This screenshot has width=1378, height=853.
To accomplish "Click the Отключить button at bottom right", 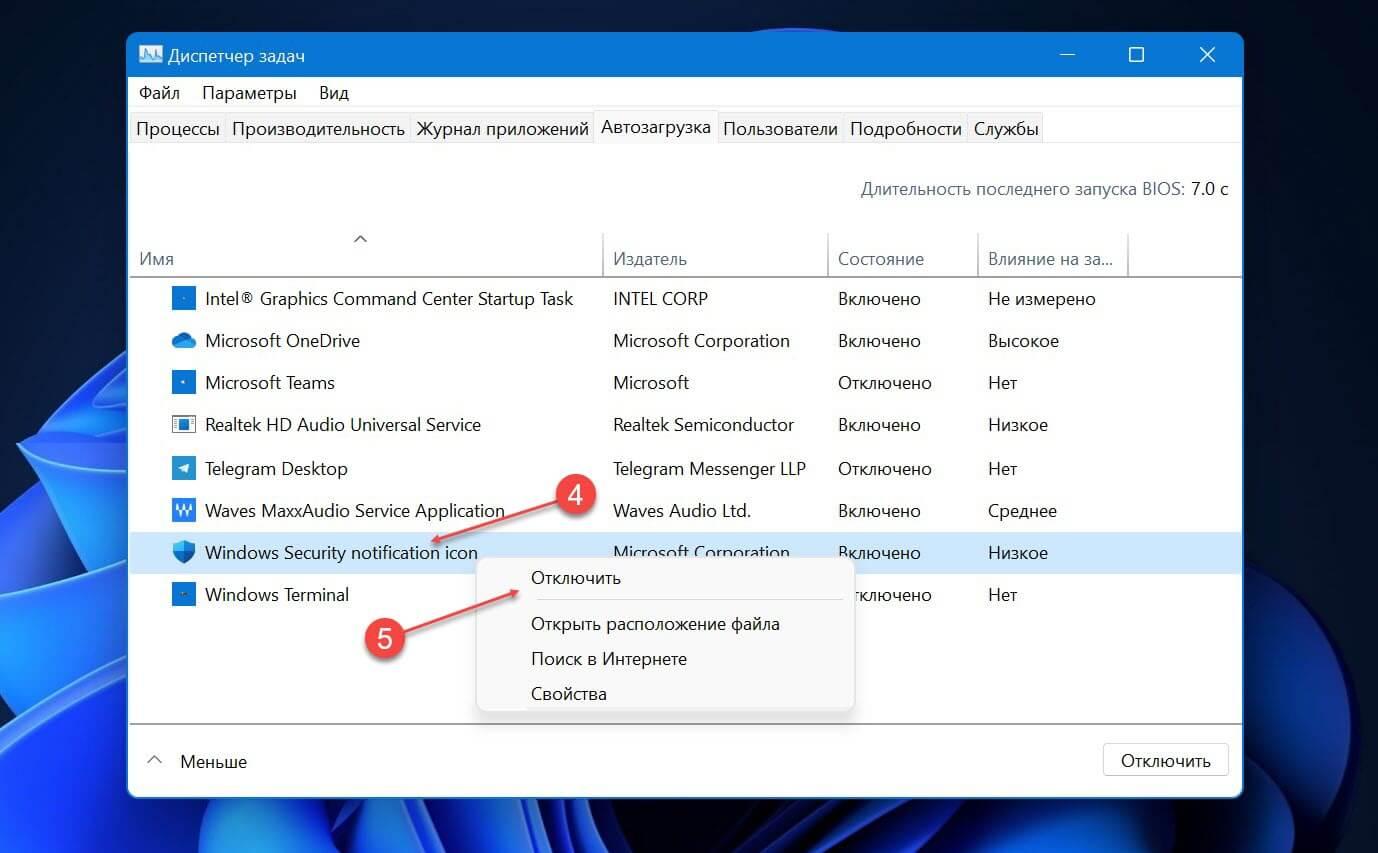I will [x=1165, y=760].
